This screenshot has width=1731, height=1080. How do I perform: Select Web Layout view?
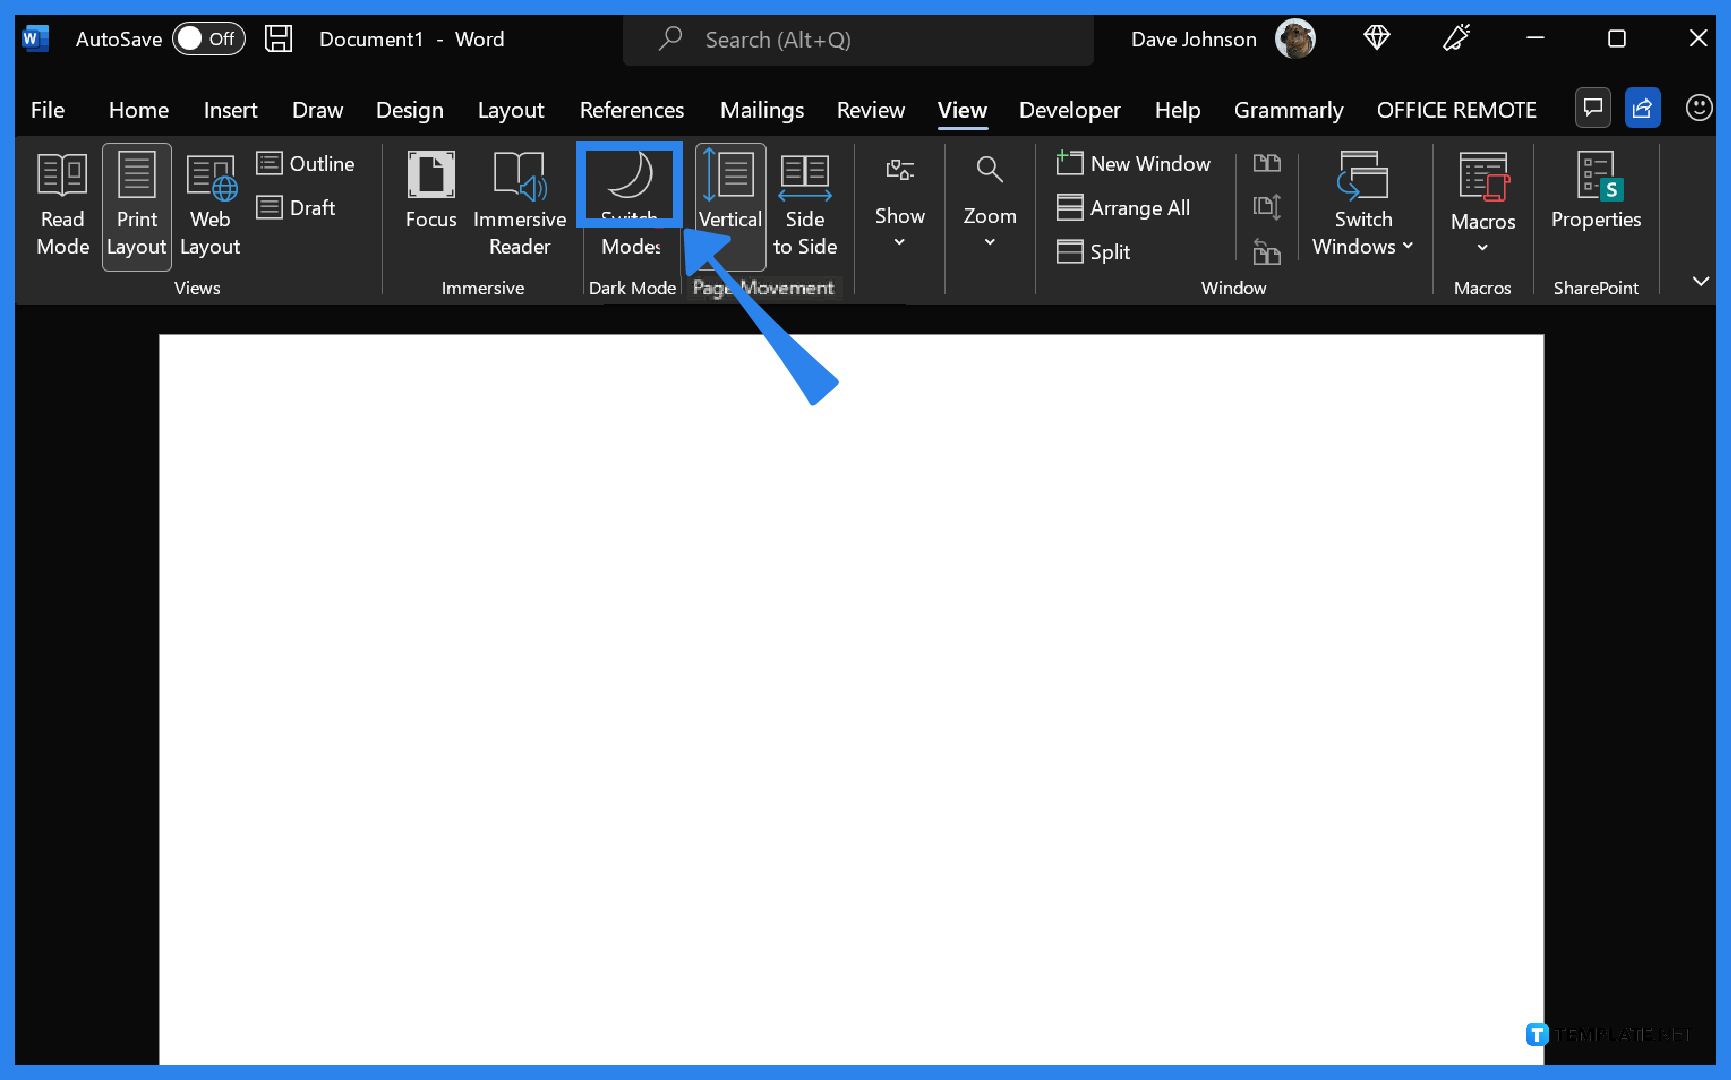click(210, 205)
